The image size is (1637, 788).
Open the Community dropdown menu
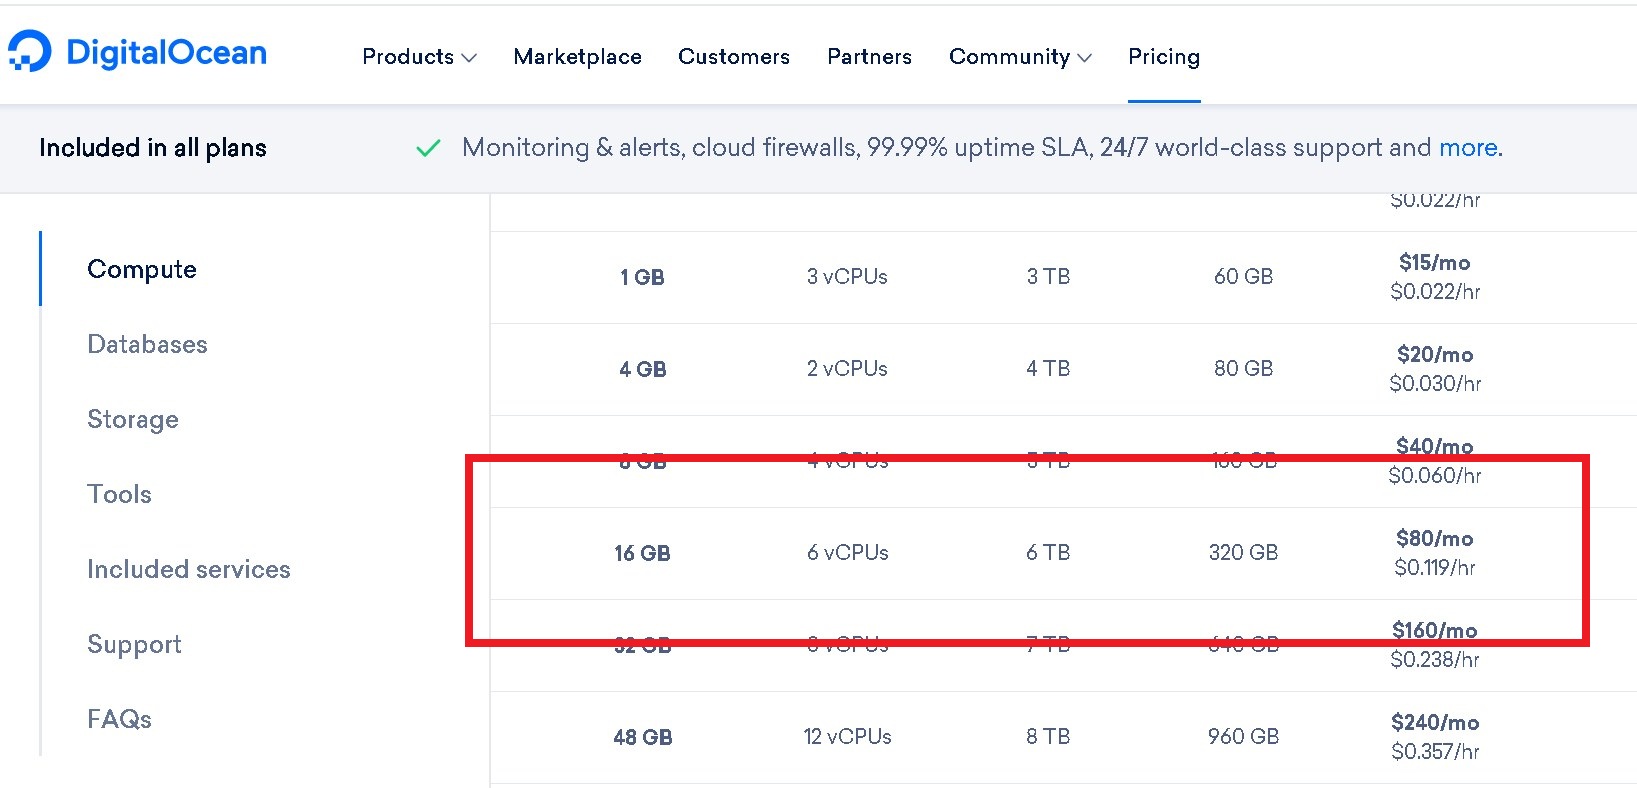(1020, 57)
